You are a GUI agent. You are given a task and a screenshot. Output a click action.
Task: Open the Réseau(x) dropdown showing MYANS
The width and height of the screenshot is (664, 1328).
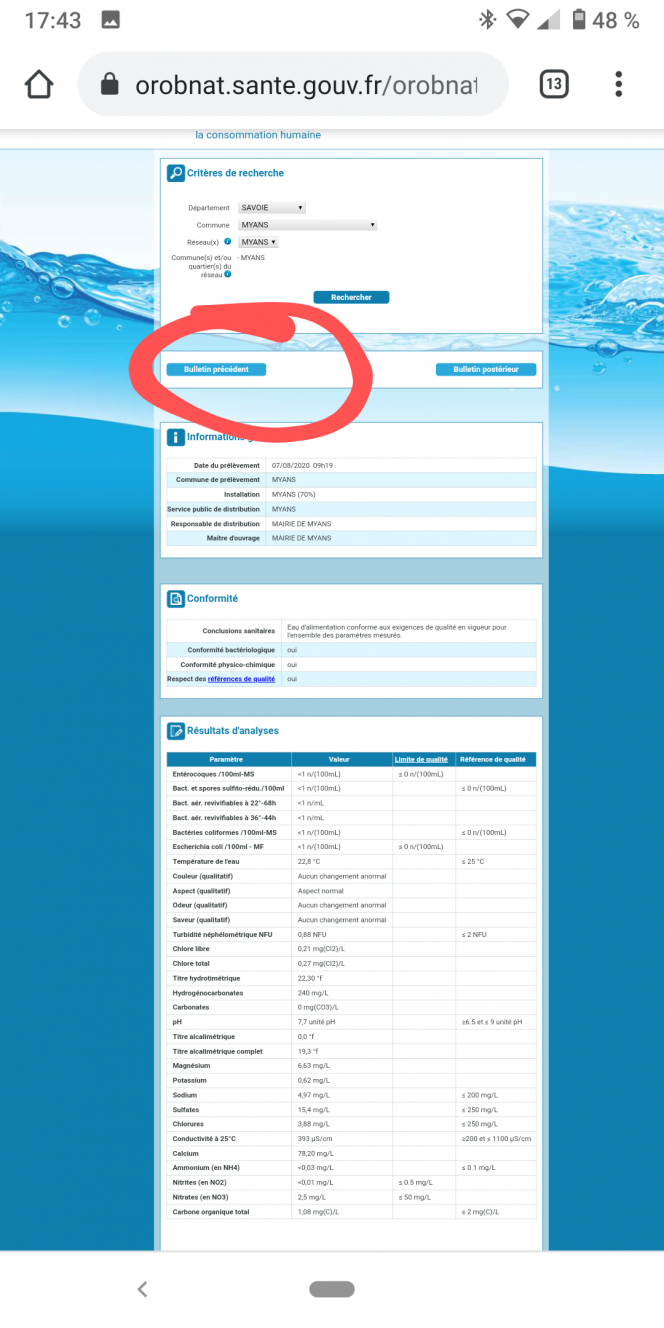click(258, 242)
